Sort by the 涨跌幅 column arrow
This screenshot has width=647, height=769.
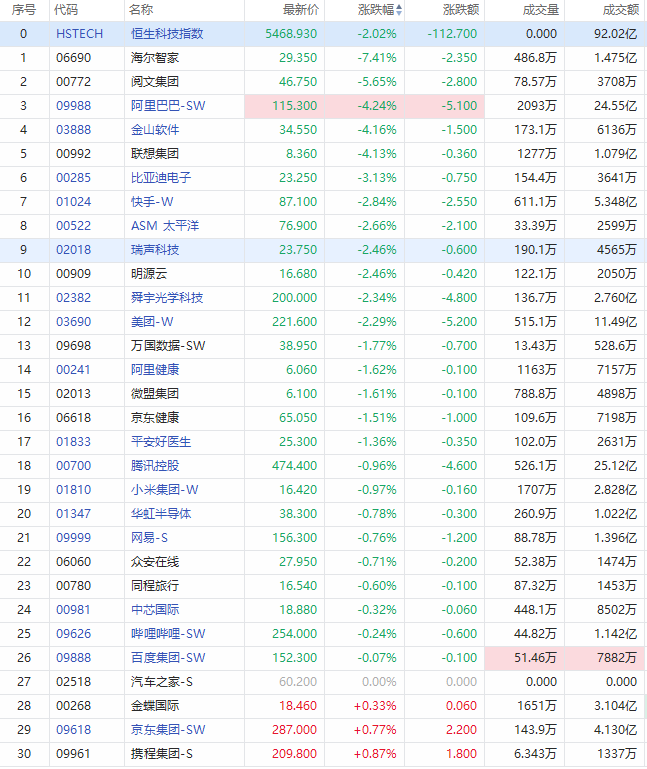point(399,10)
